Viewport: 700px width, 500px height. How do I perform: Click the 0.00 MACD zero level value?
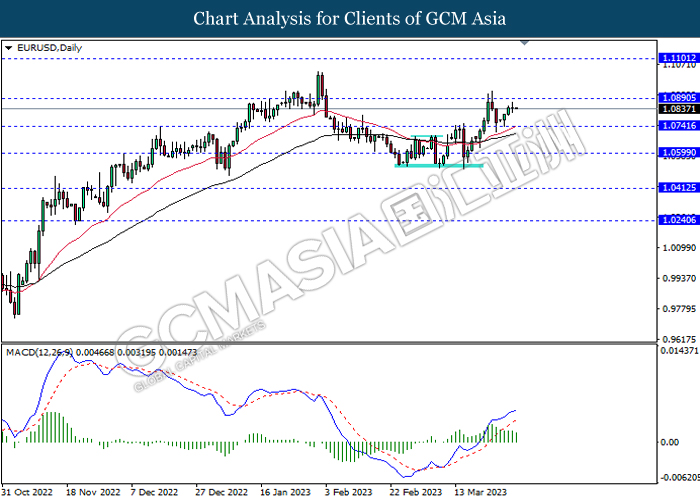[x=669, y=442]
